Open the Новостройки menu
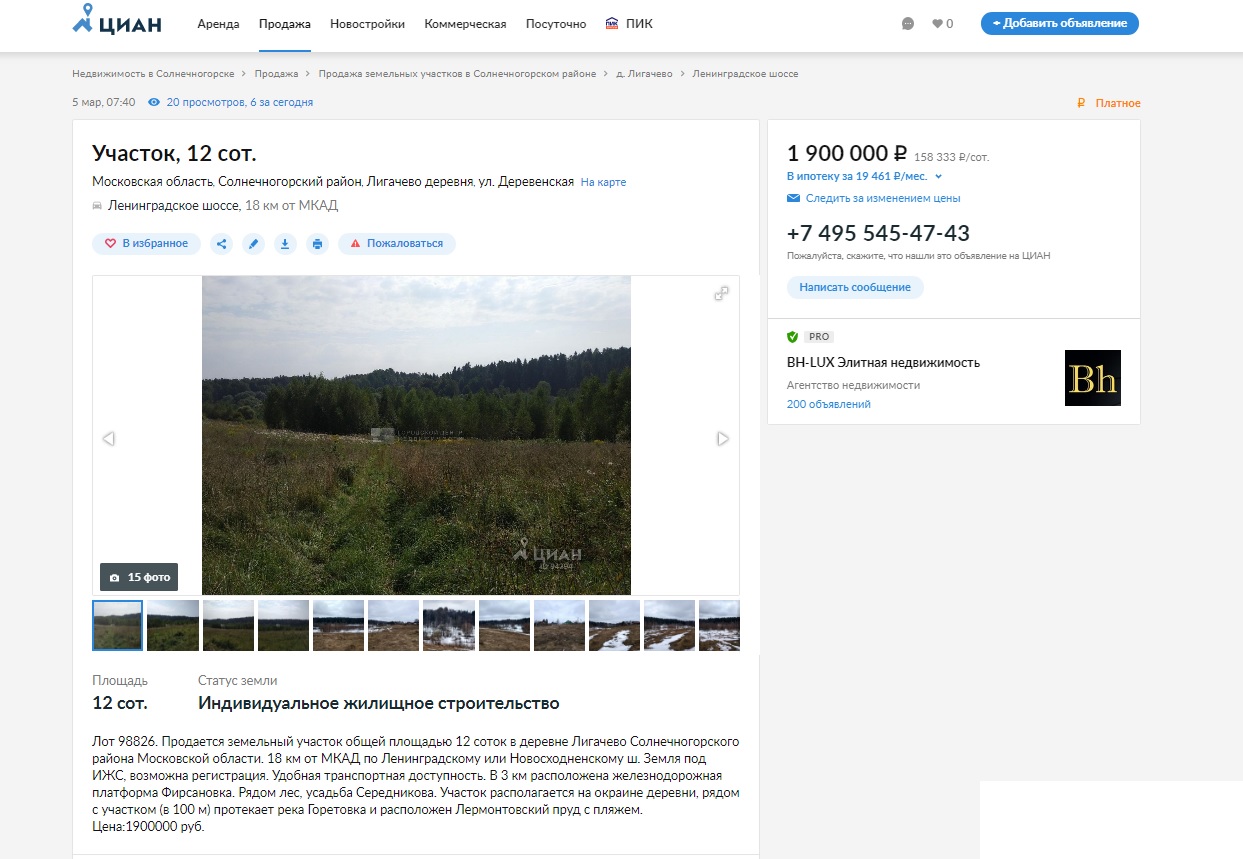 (368, 24)
